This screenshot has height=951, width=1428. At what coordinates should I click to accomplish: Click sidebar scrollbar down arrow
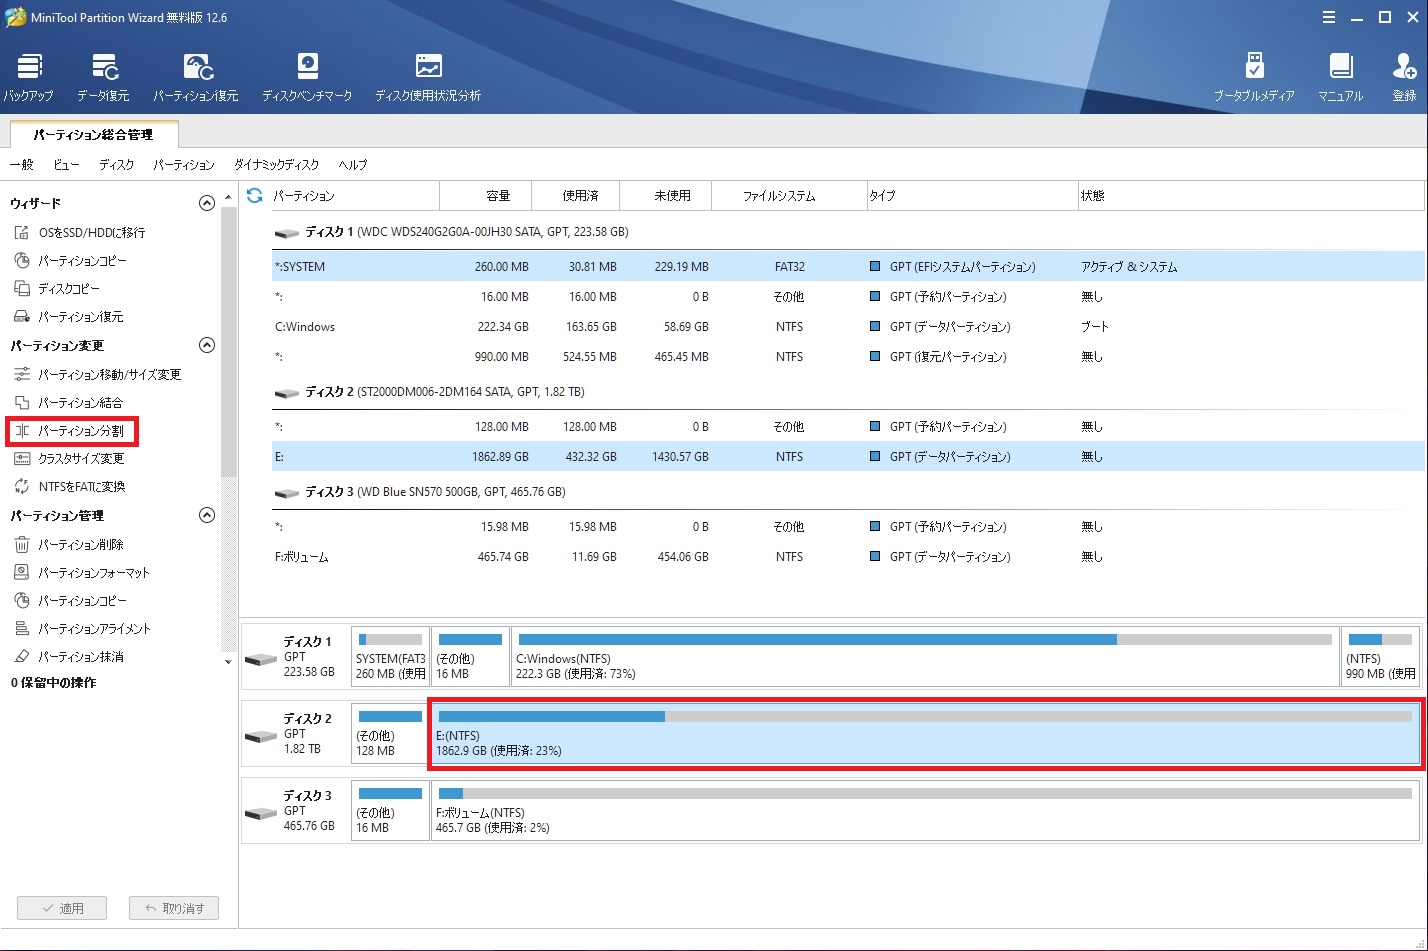coord(228,662)
